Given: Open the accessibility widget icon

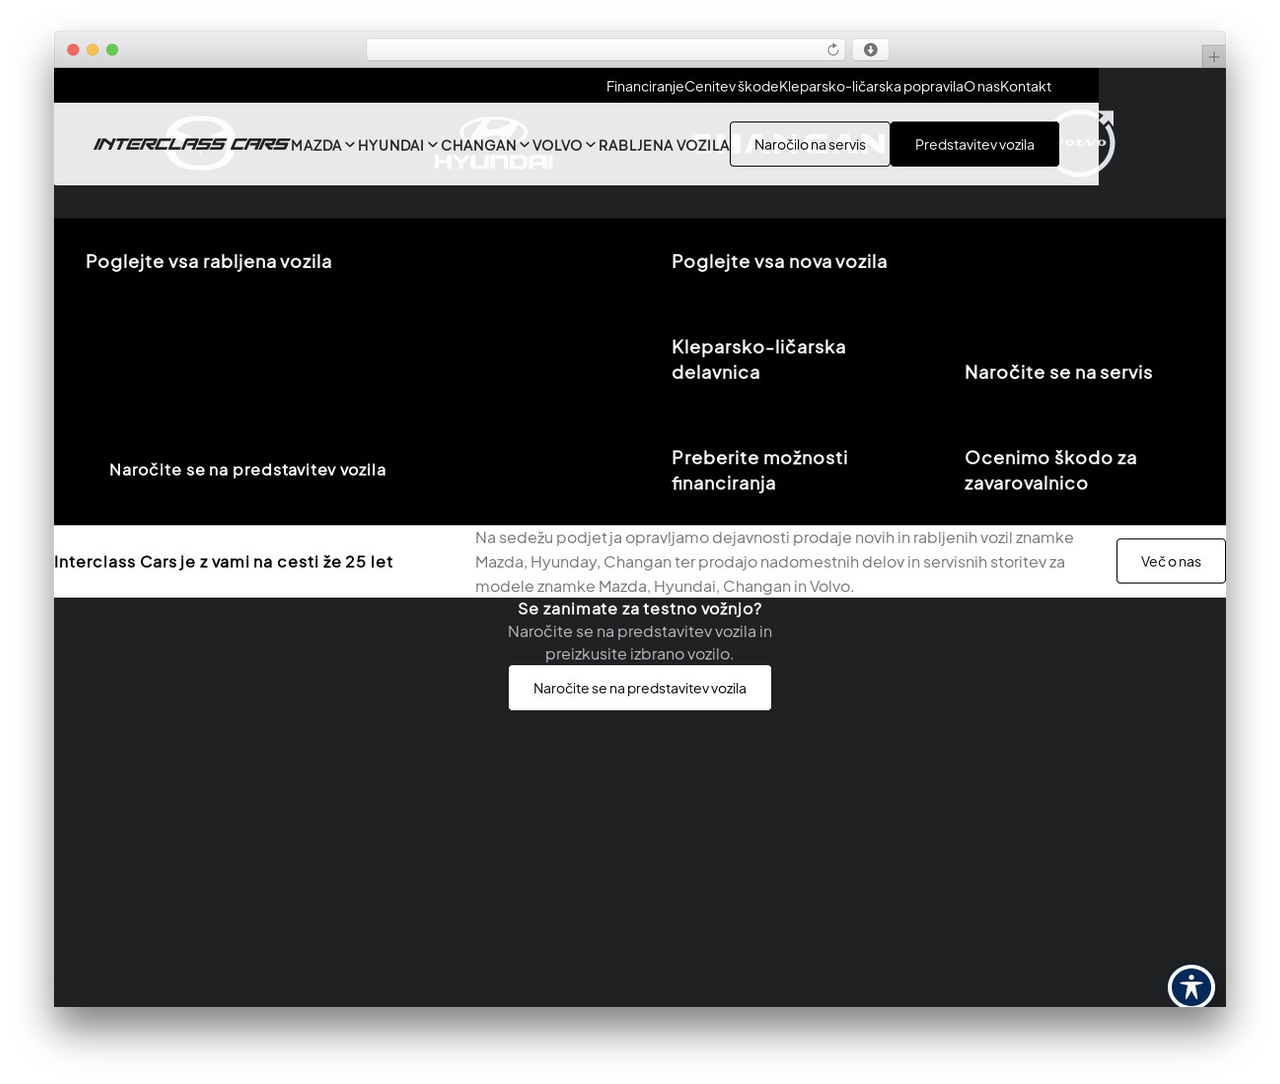Looking at the screenshot, I should 1191,987.
